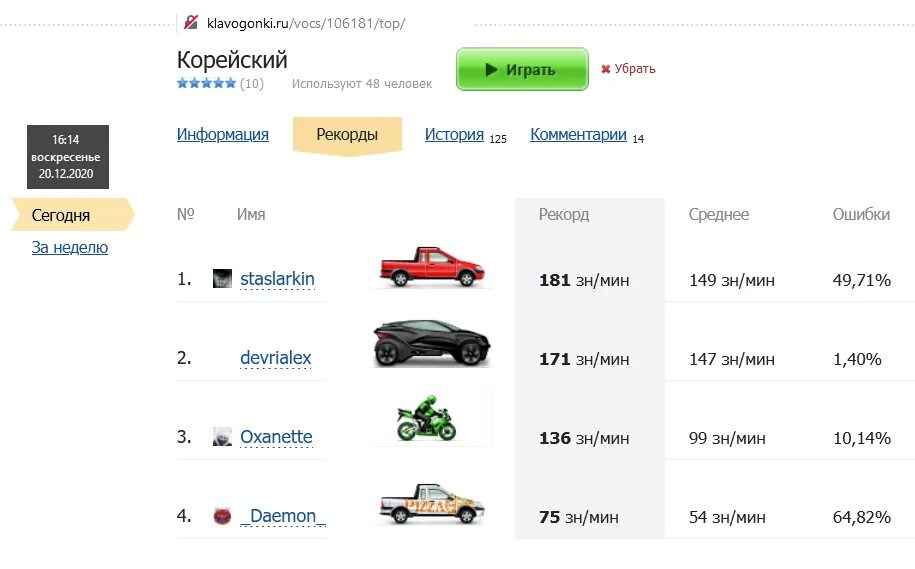
Task: Open the Информация tab
Action: (x=223, y=134)
